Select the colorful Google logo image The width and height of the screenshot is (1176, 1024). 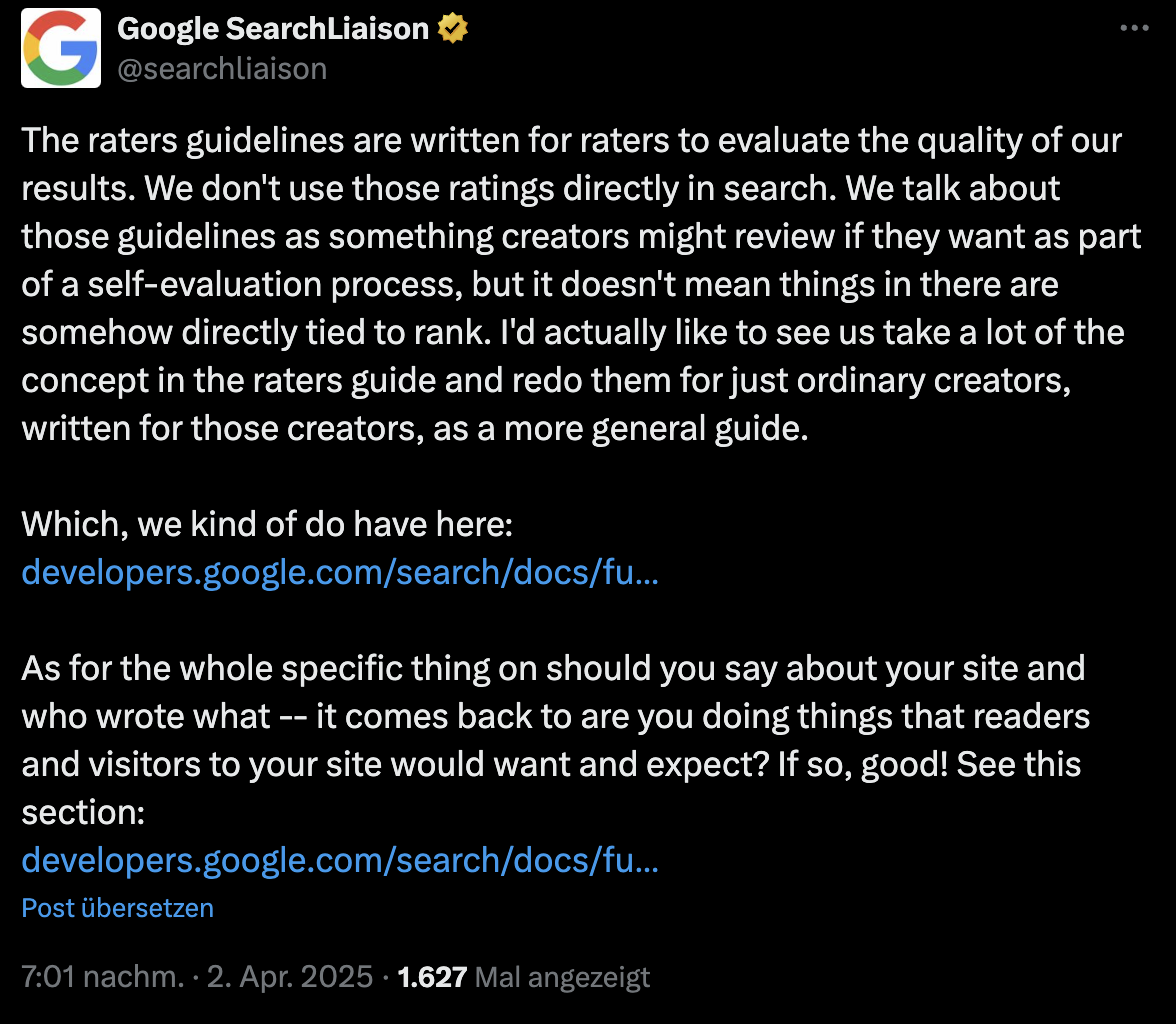60,47
